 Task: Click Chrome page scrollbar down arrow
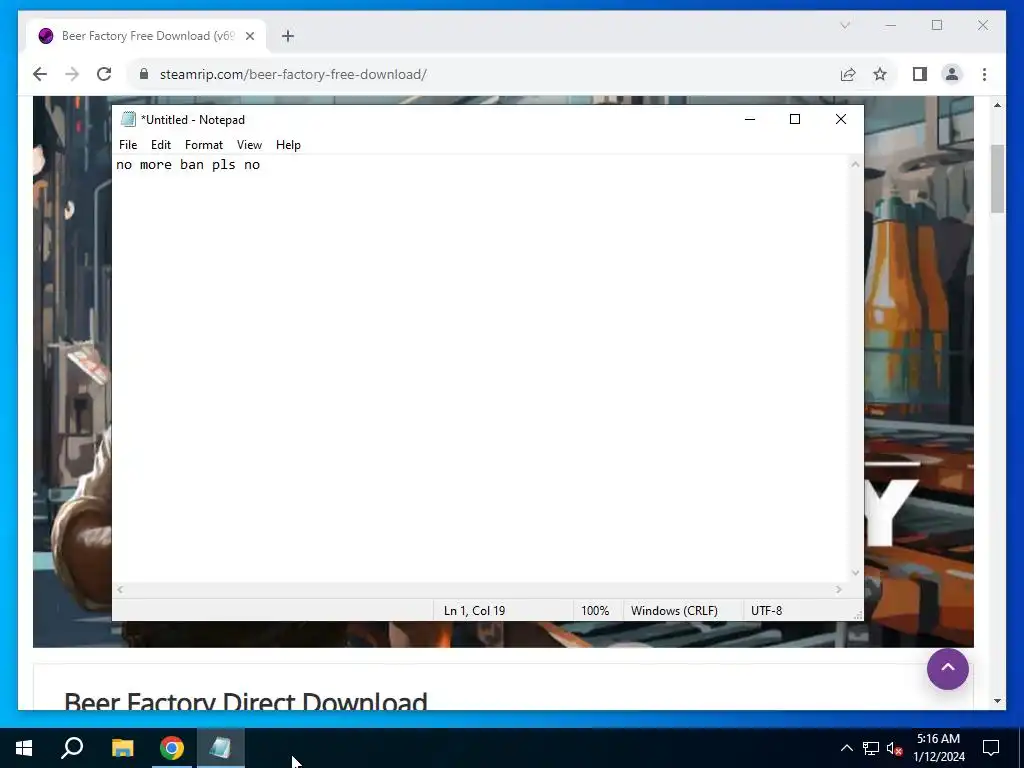tap(997, 701)
